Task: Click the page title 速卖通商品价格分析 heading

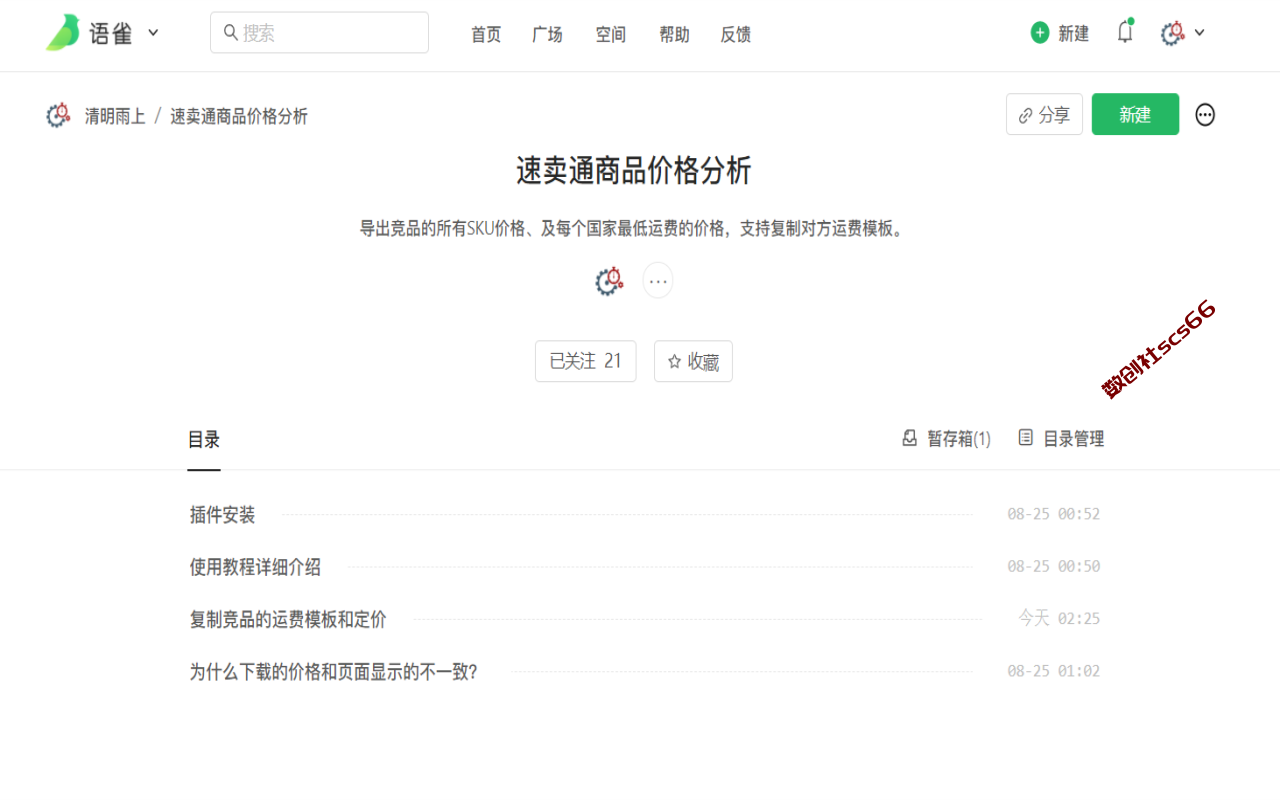Action: point(633,171)
